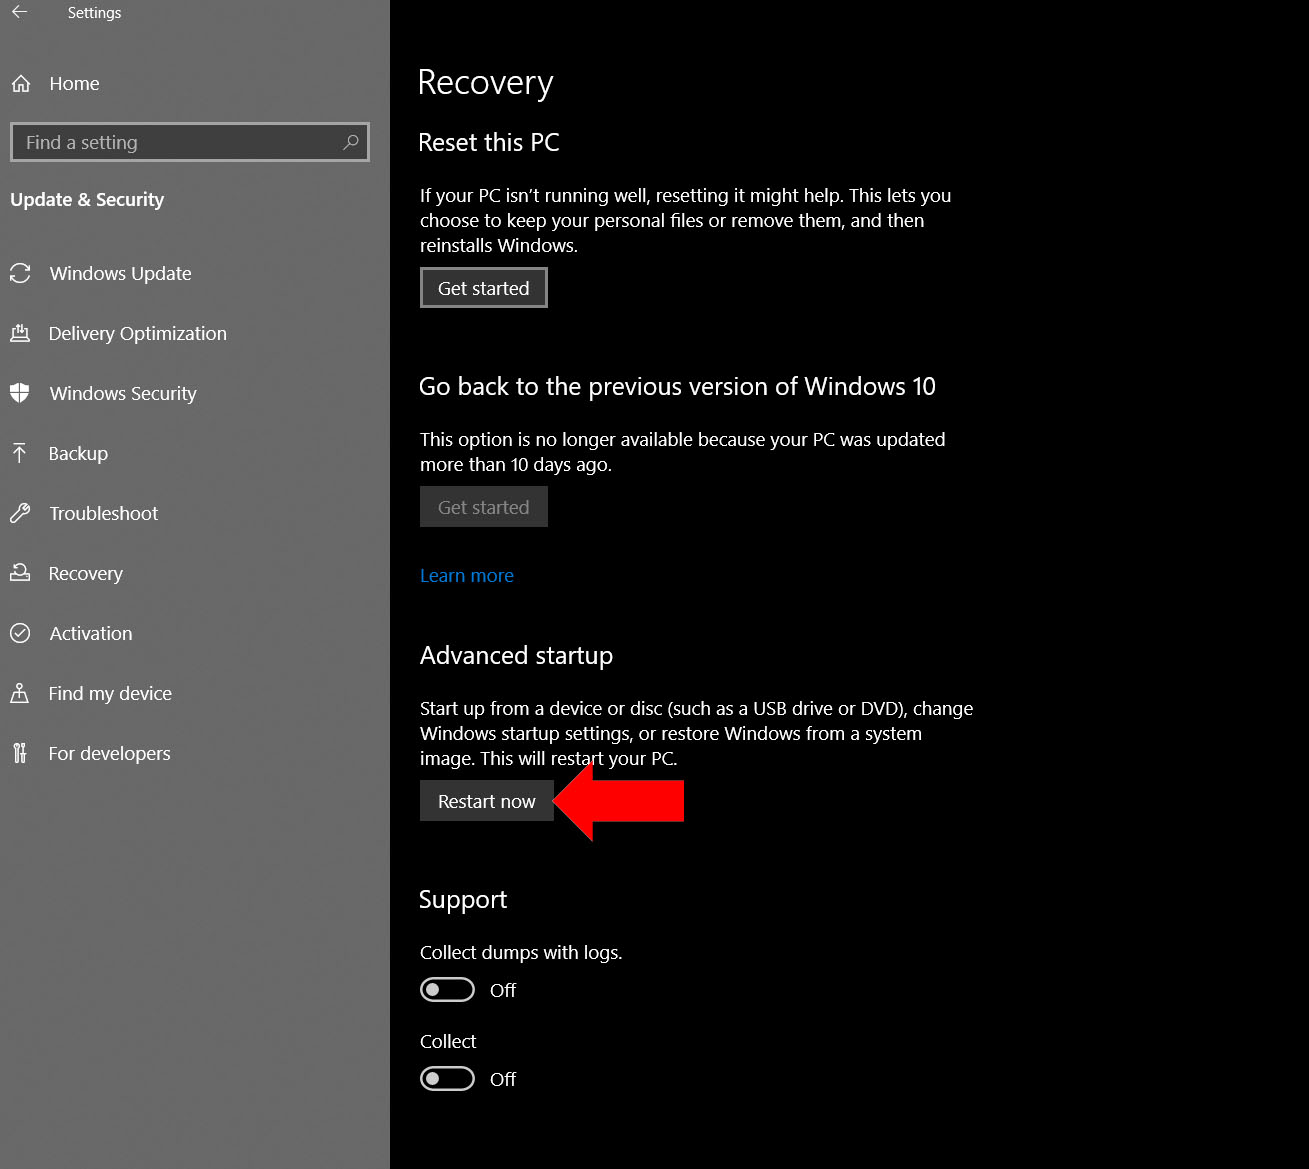Click the Delivery Optimization icon
1309x1169 pixels.
(x=20, y=333)
